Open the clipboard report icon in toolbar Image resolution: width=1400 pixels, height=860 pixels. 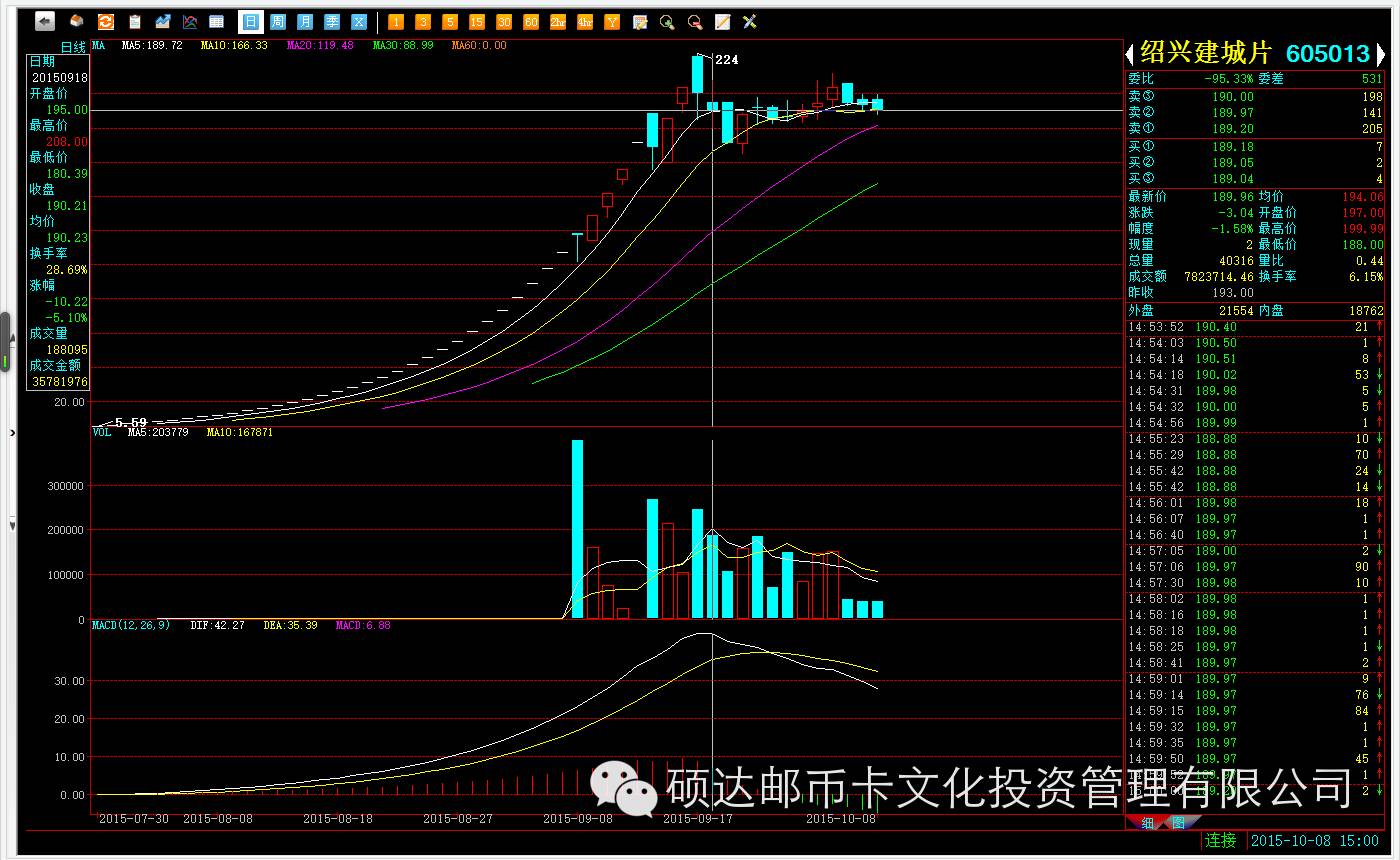click(134, 21)
